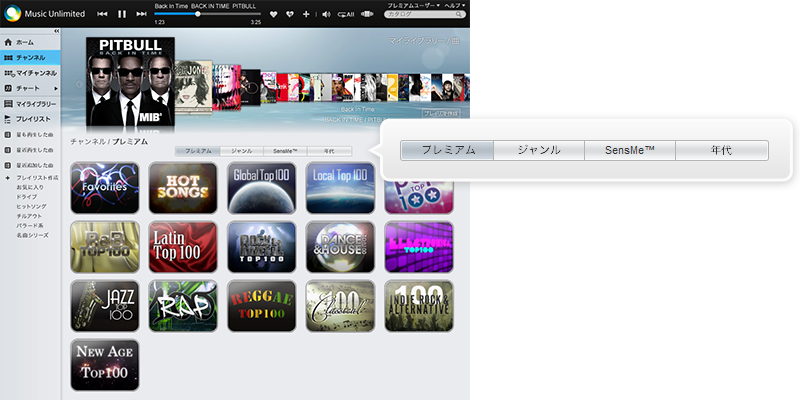Toggle the repeat All button
The image size is (800, 400).
[x=346, y=14]
